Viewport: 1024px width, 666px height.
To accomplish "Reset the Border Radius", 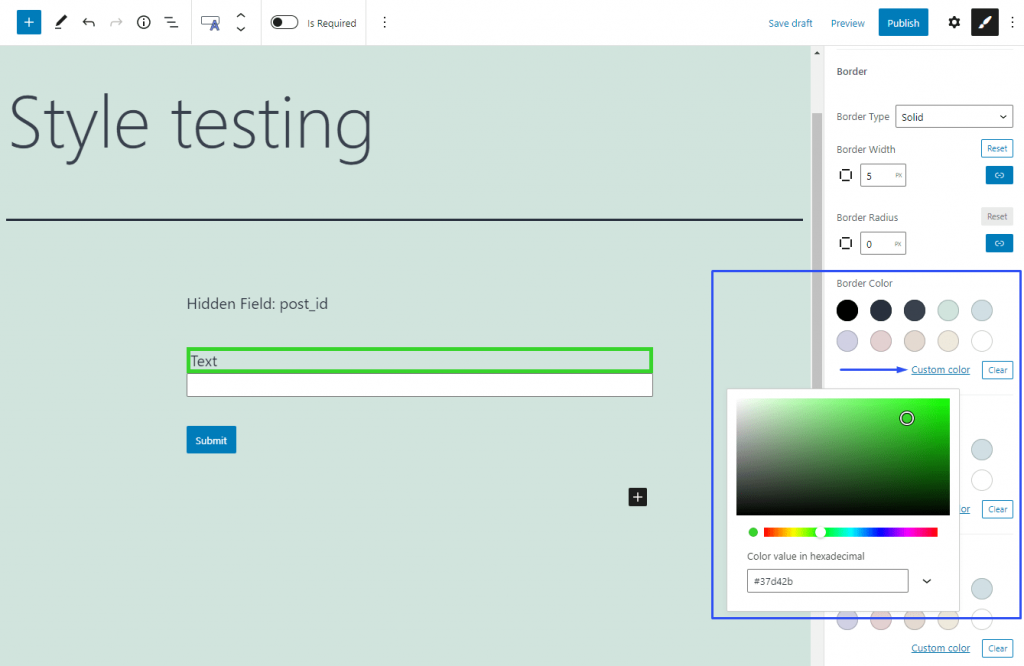I will (997, 216).
